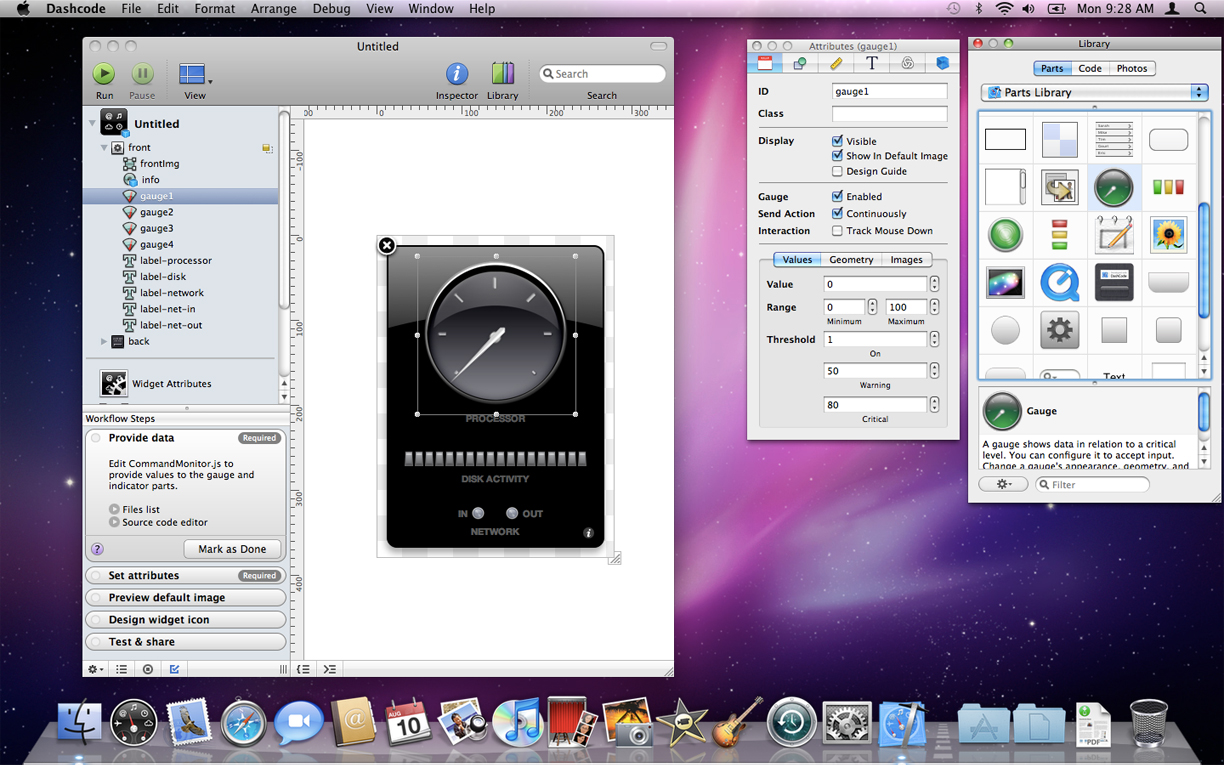
Task: Switch to the Images tab
Action: [x=906, y=259]
